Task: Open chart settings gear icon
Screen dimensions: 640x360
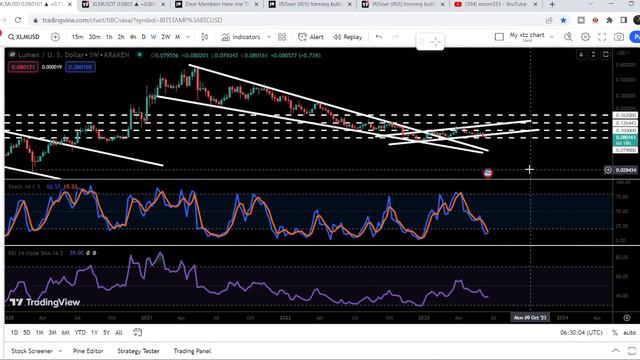Action: point(585,37)
